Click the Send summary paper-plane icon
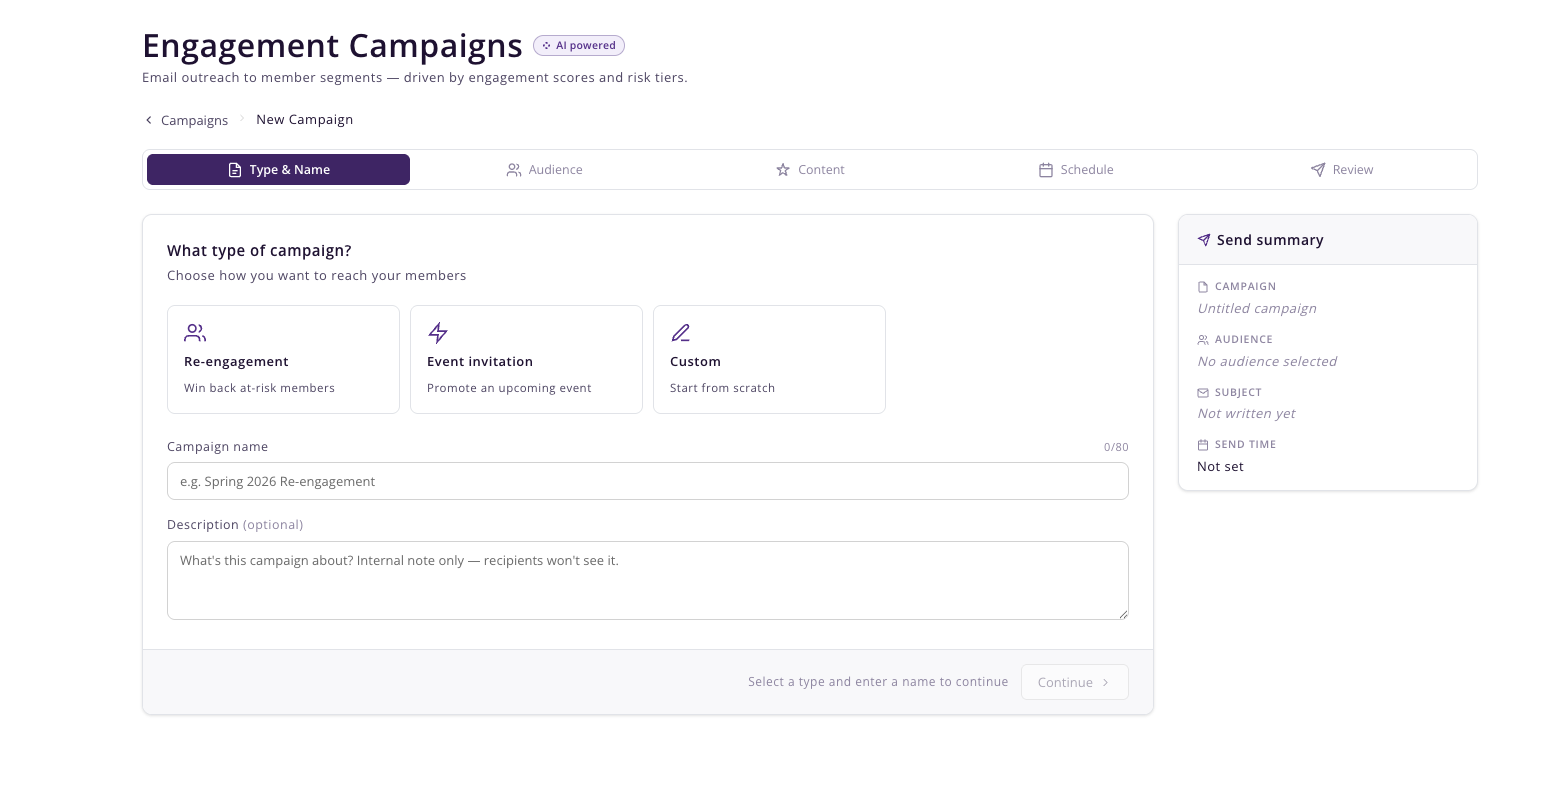Image resolution: width=1559 pixels, height=810 pixels. point(1204,240)
